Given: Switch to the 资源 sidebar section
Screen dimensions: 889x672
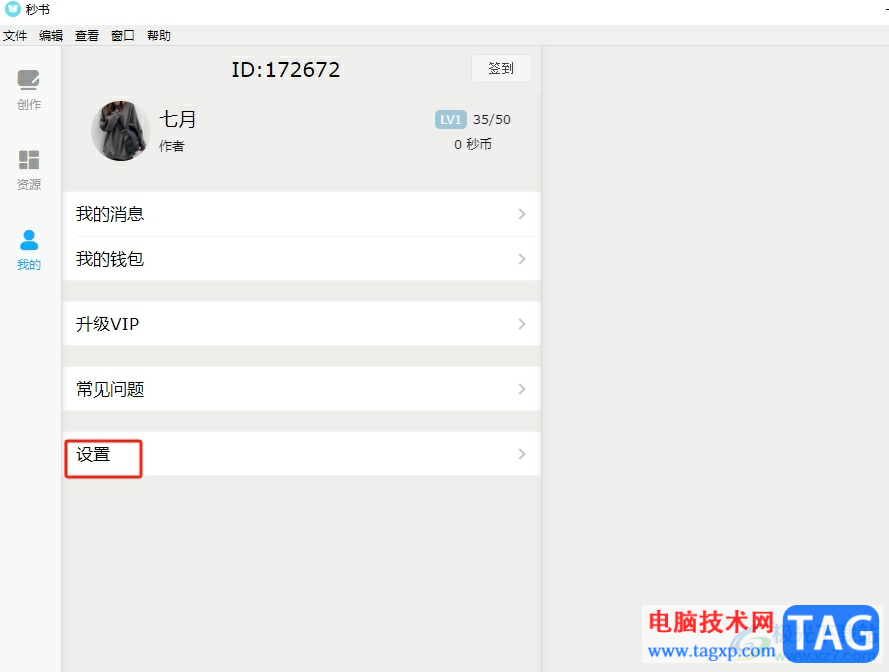Looking at the screenshot, I should click(28, 170).
